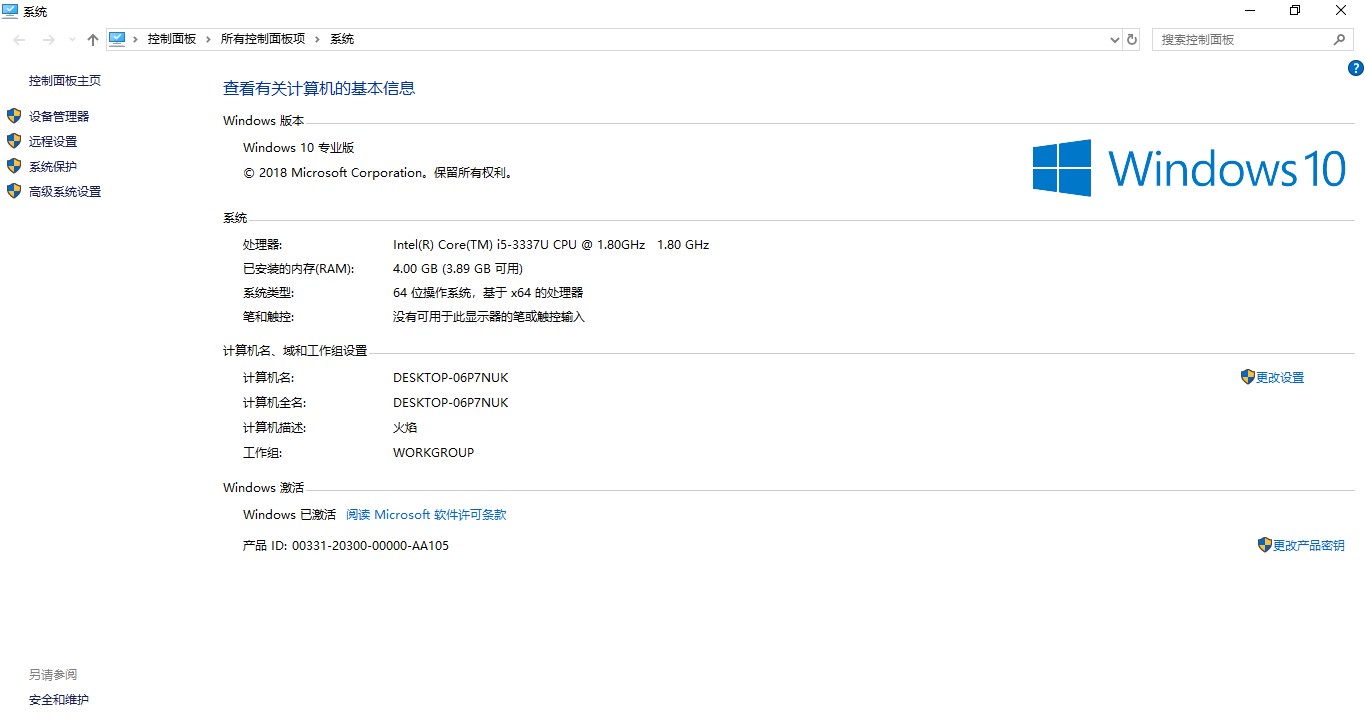
Task: Click the 系统 breadcrumb item
Action: click(342, 39)
